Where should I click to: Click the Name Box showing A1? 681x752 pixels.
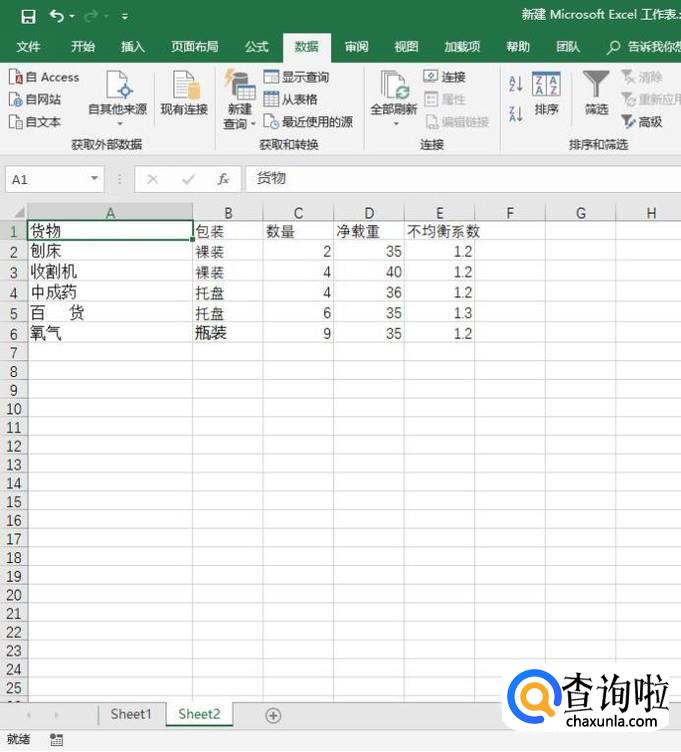(46, 180)
